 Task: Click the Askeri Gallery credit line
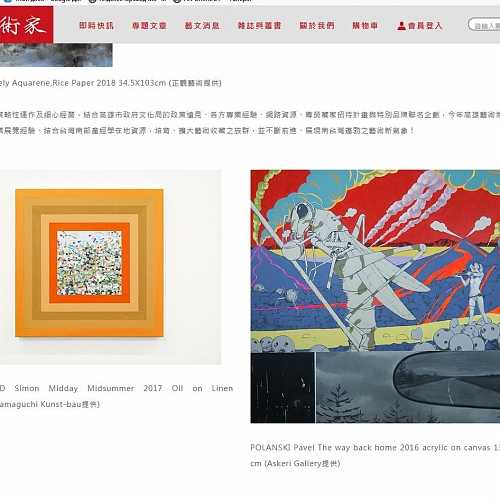(x=295, y=463)
